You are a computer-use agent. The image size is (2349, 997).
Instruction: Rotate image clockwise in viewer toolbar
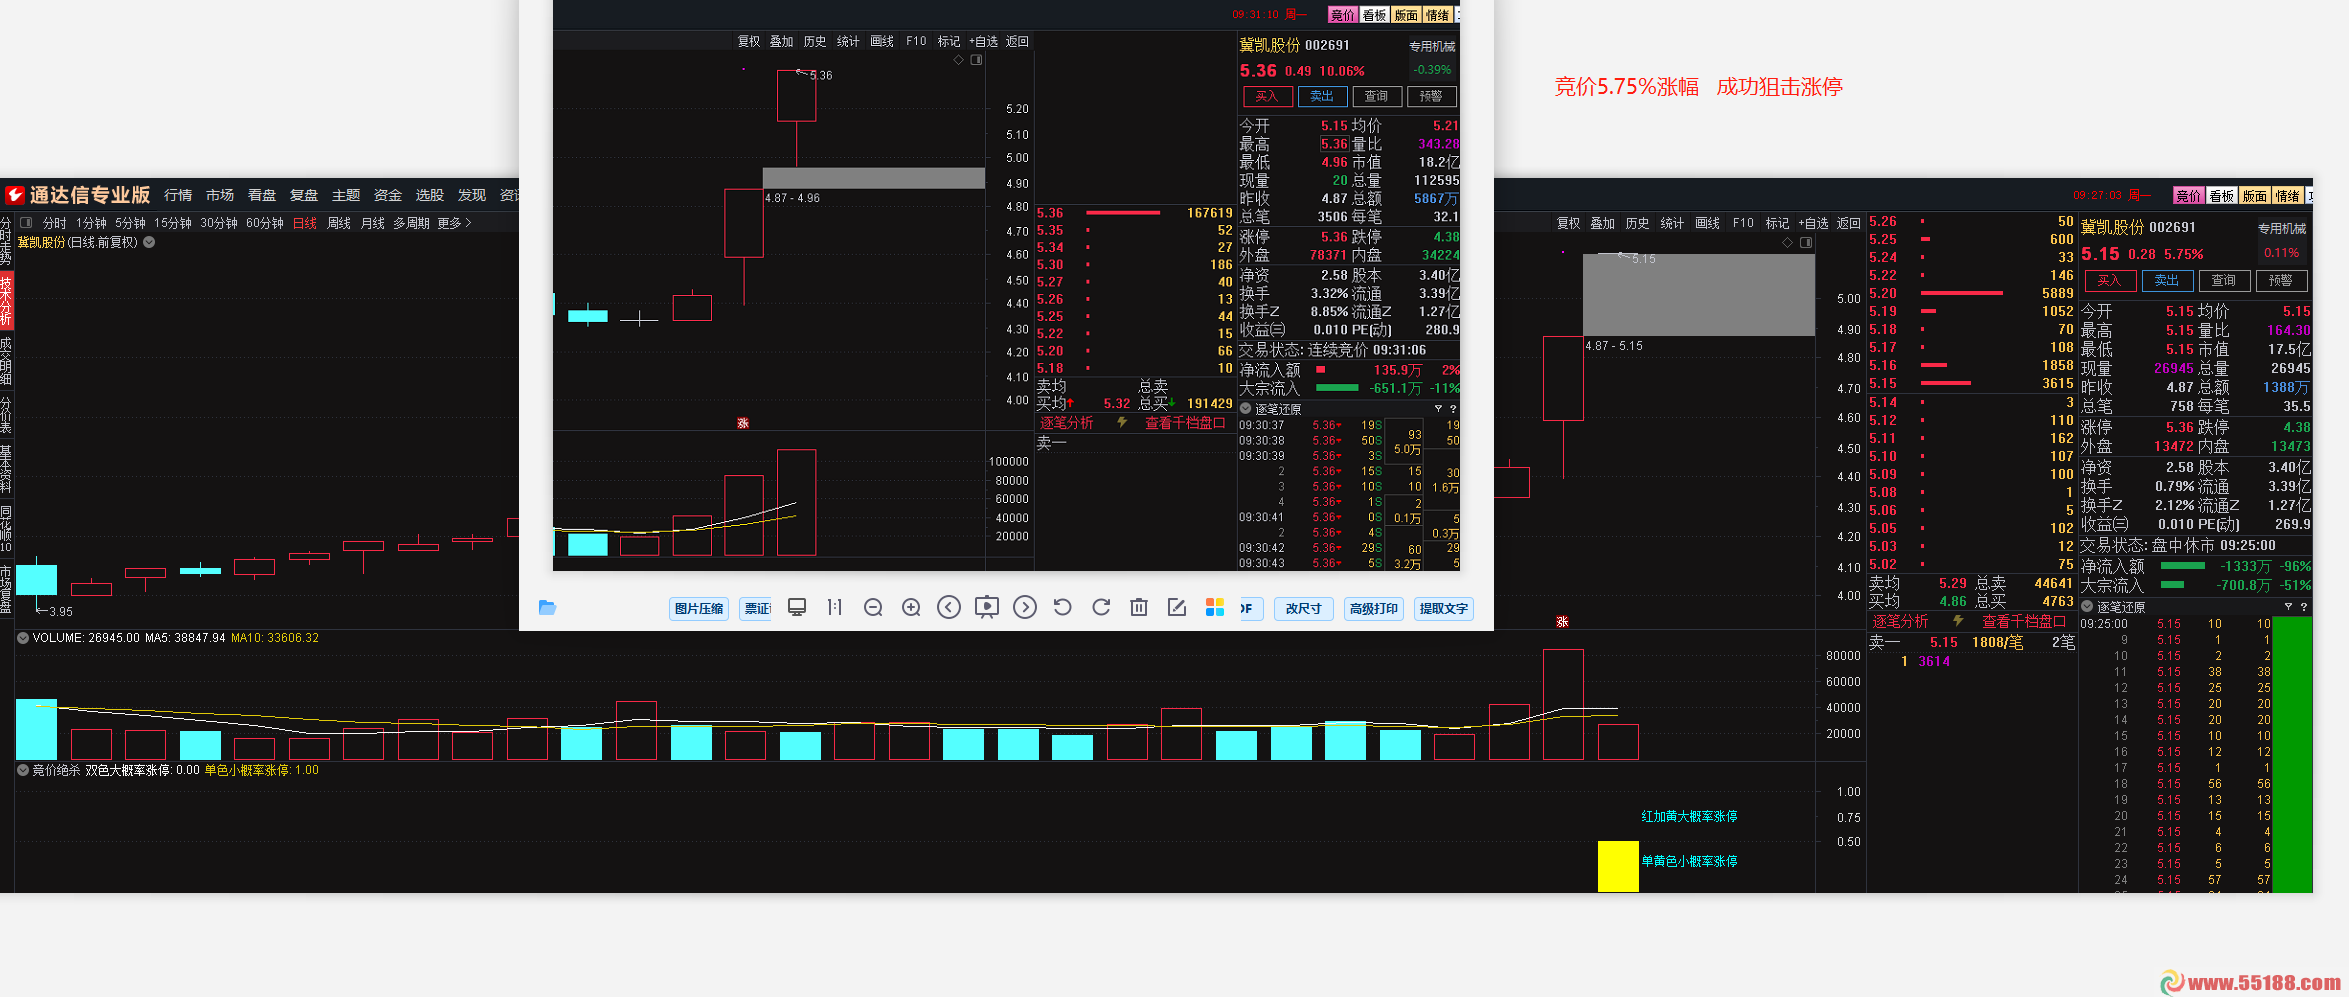[x=1101, y=608]
